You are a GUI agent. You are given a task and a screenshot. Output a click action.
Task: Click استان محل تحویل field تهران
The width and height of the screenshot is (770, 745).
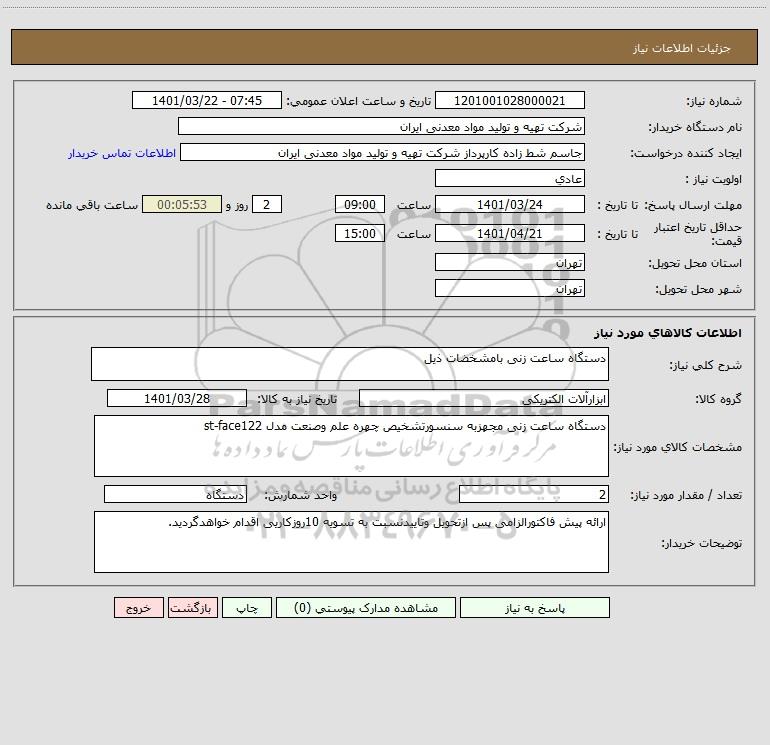[x=510, y=263]
